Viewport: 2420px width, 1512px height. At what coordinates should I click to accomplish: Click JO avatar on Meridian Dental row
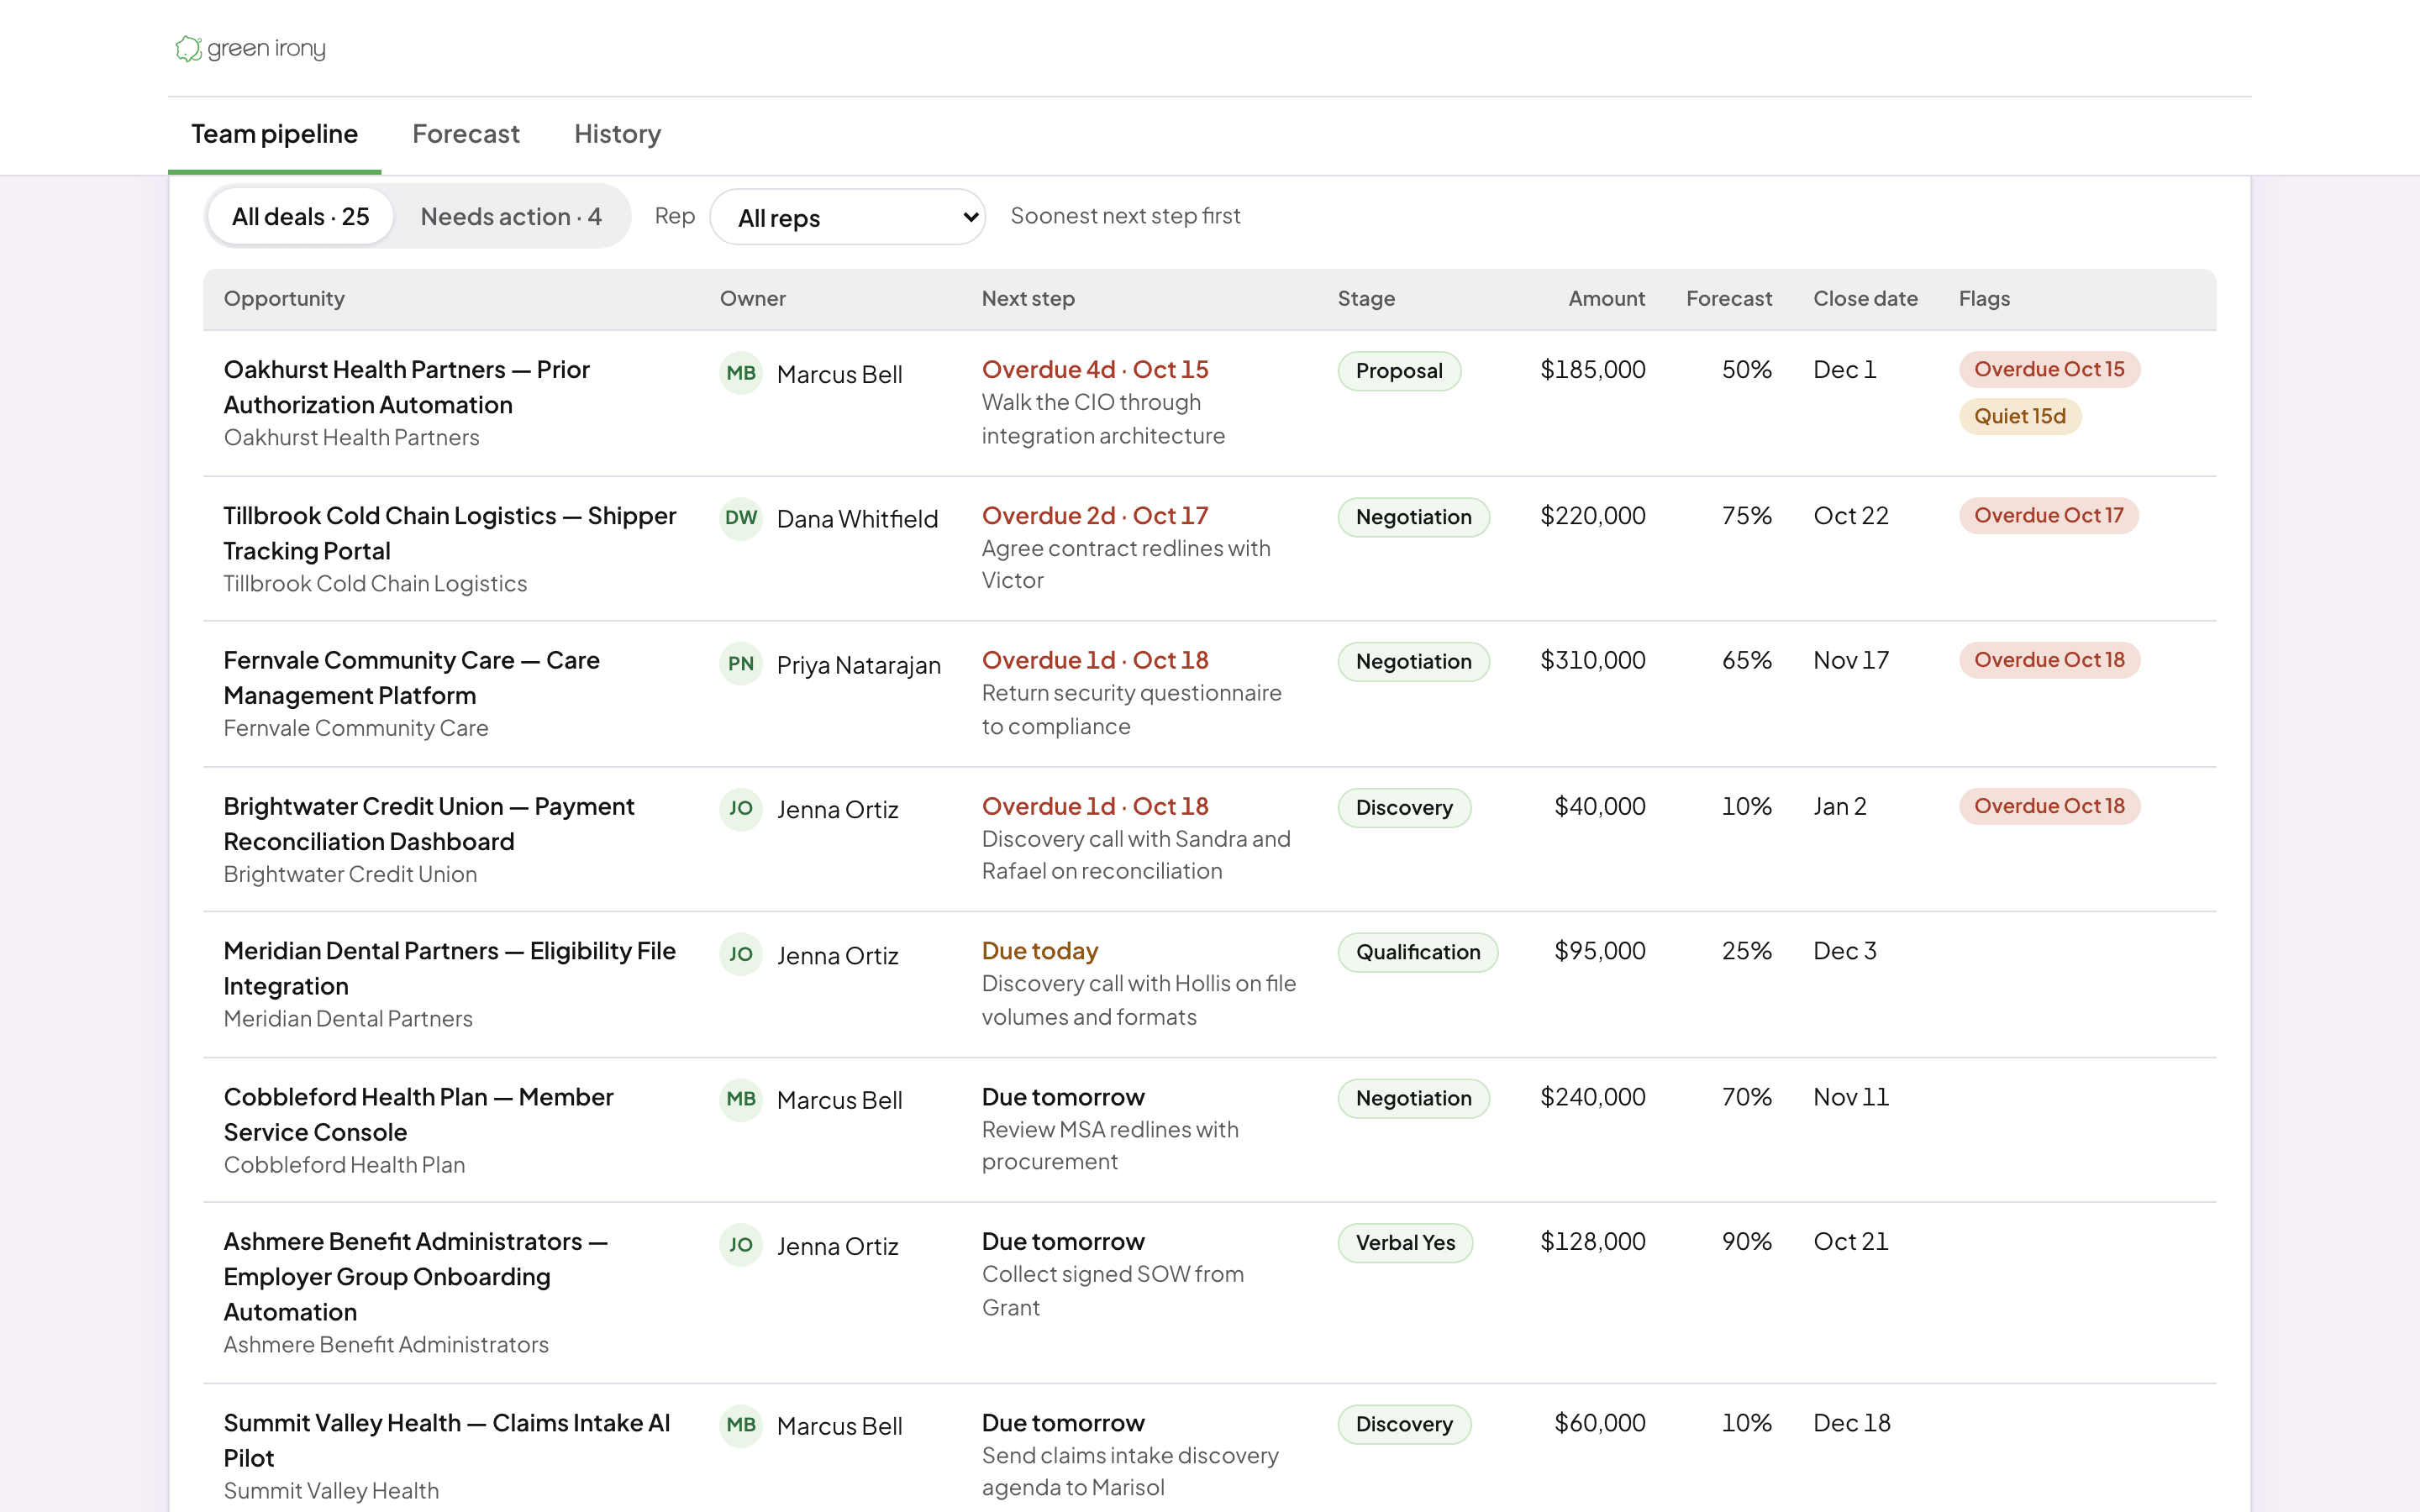[x=741, y=954]
